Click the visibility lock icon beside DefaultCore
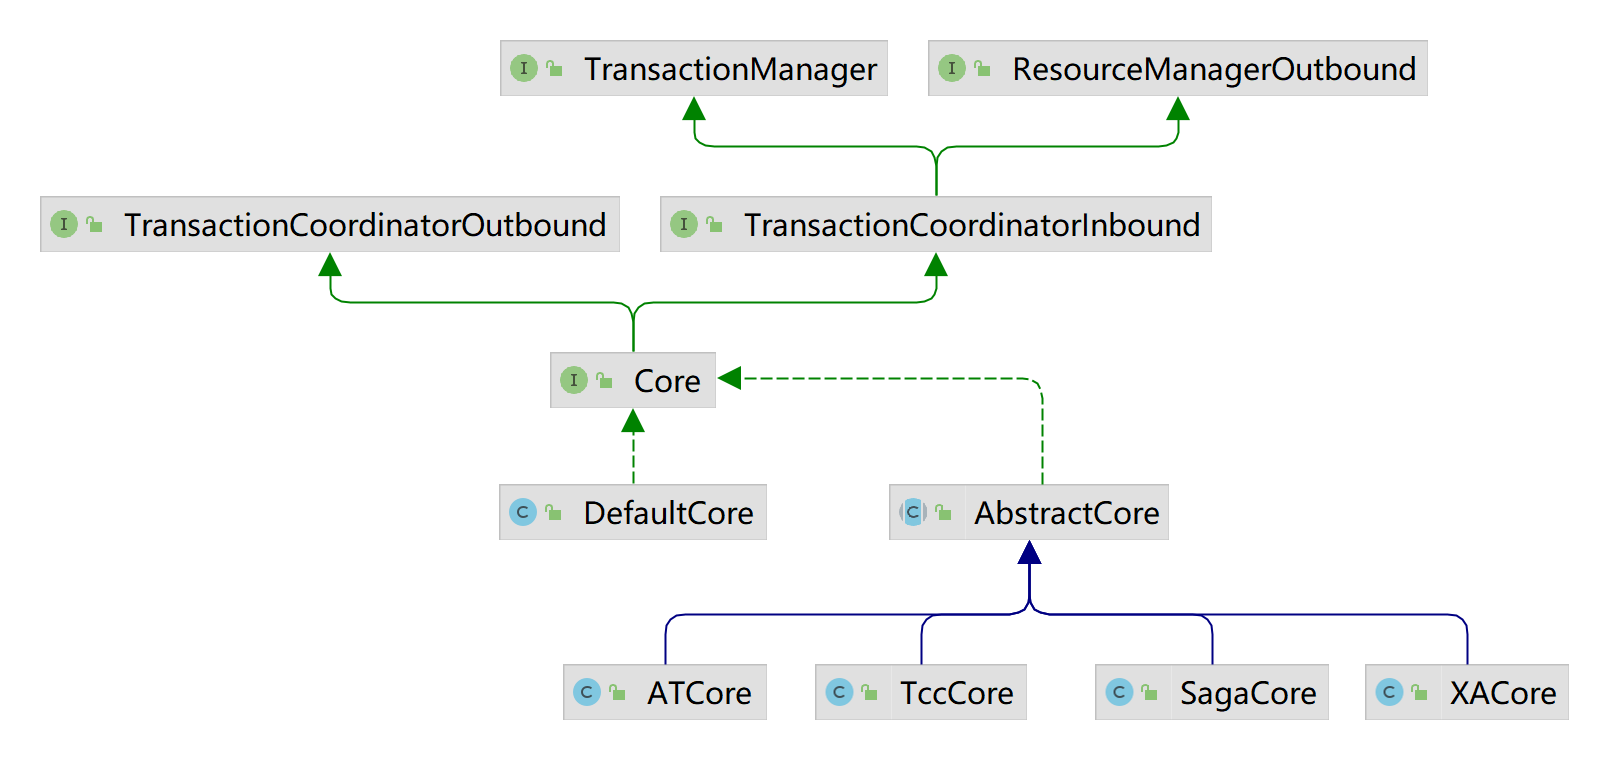 [x=554, y=512]
